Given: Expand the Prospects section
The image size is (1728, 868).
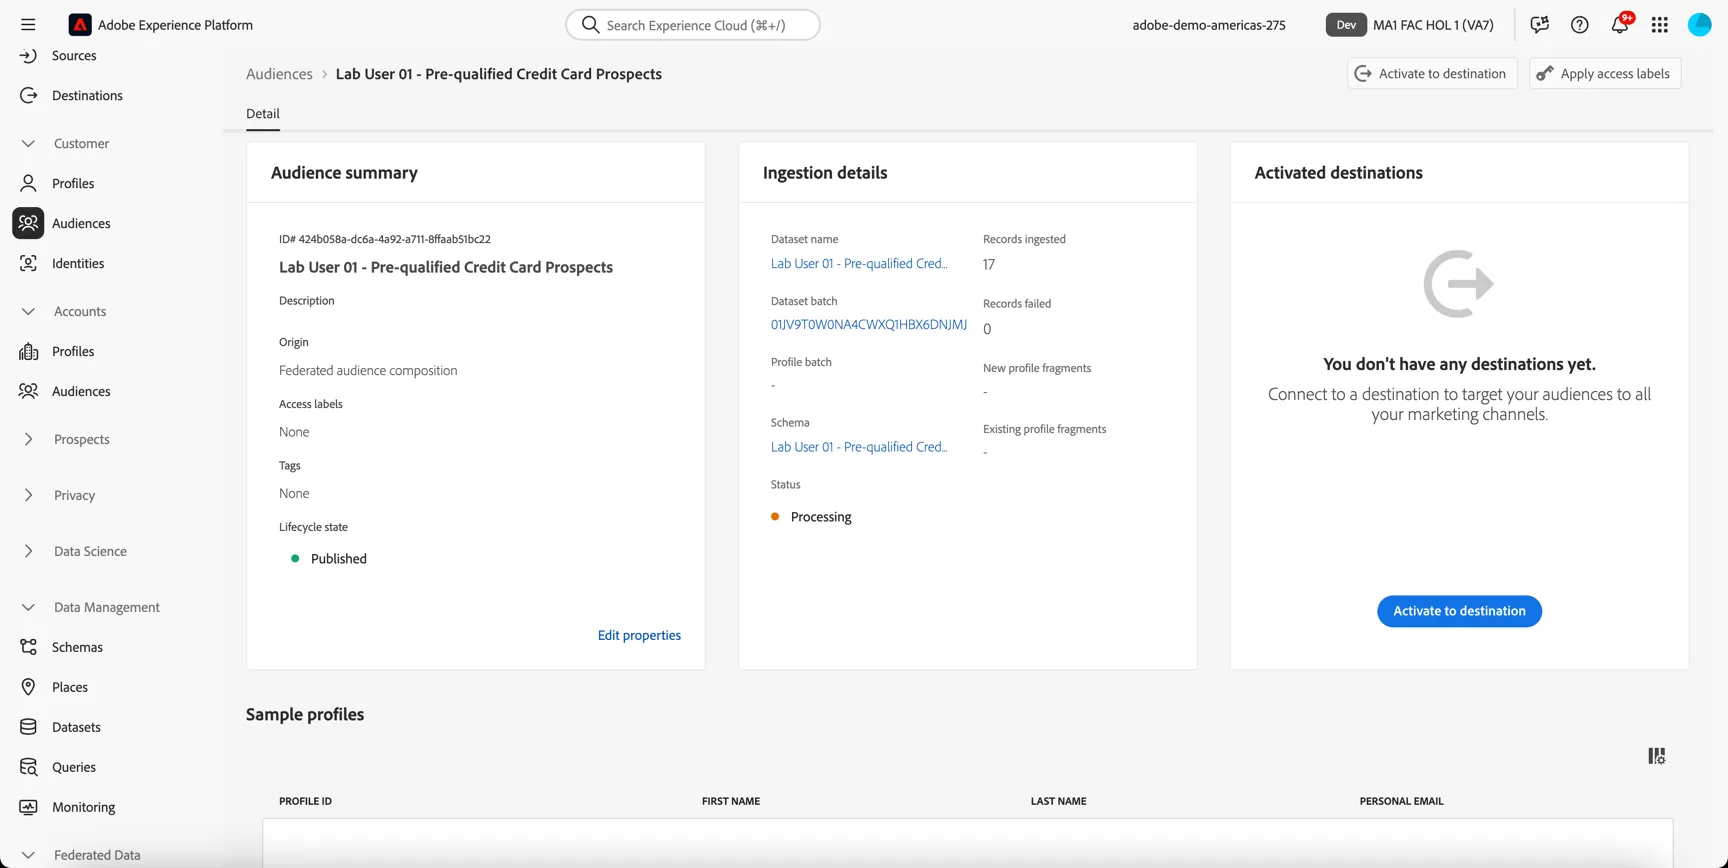Looking at the screenshot, I should 28,439.
